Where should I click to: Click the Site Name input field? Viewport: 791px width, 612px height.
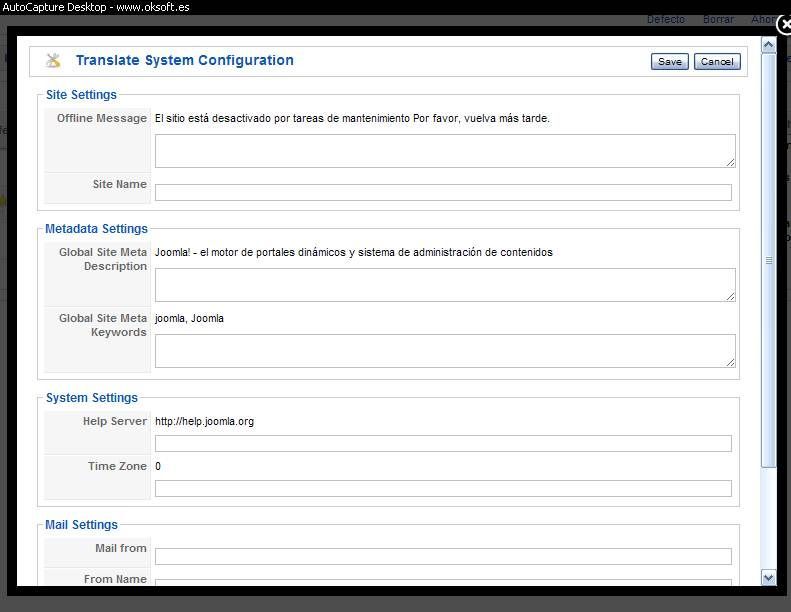click(x=443, y=192)
